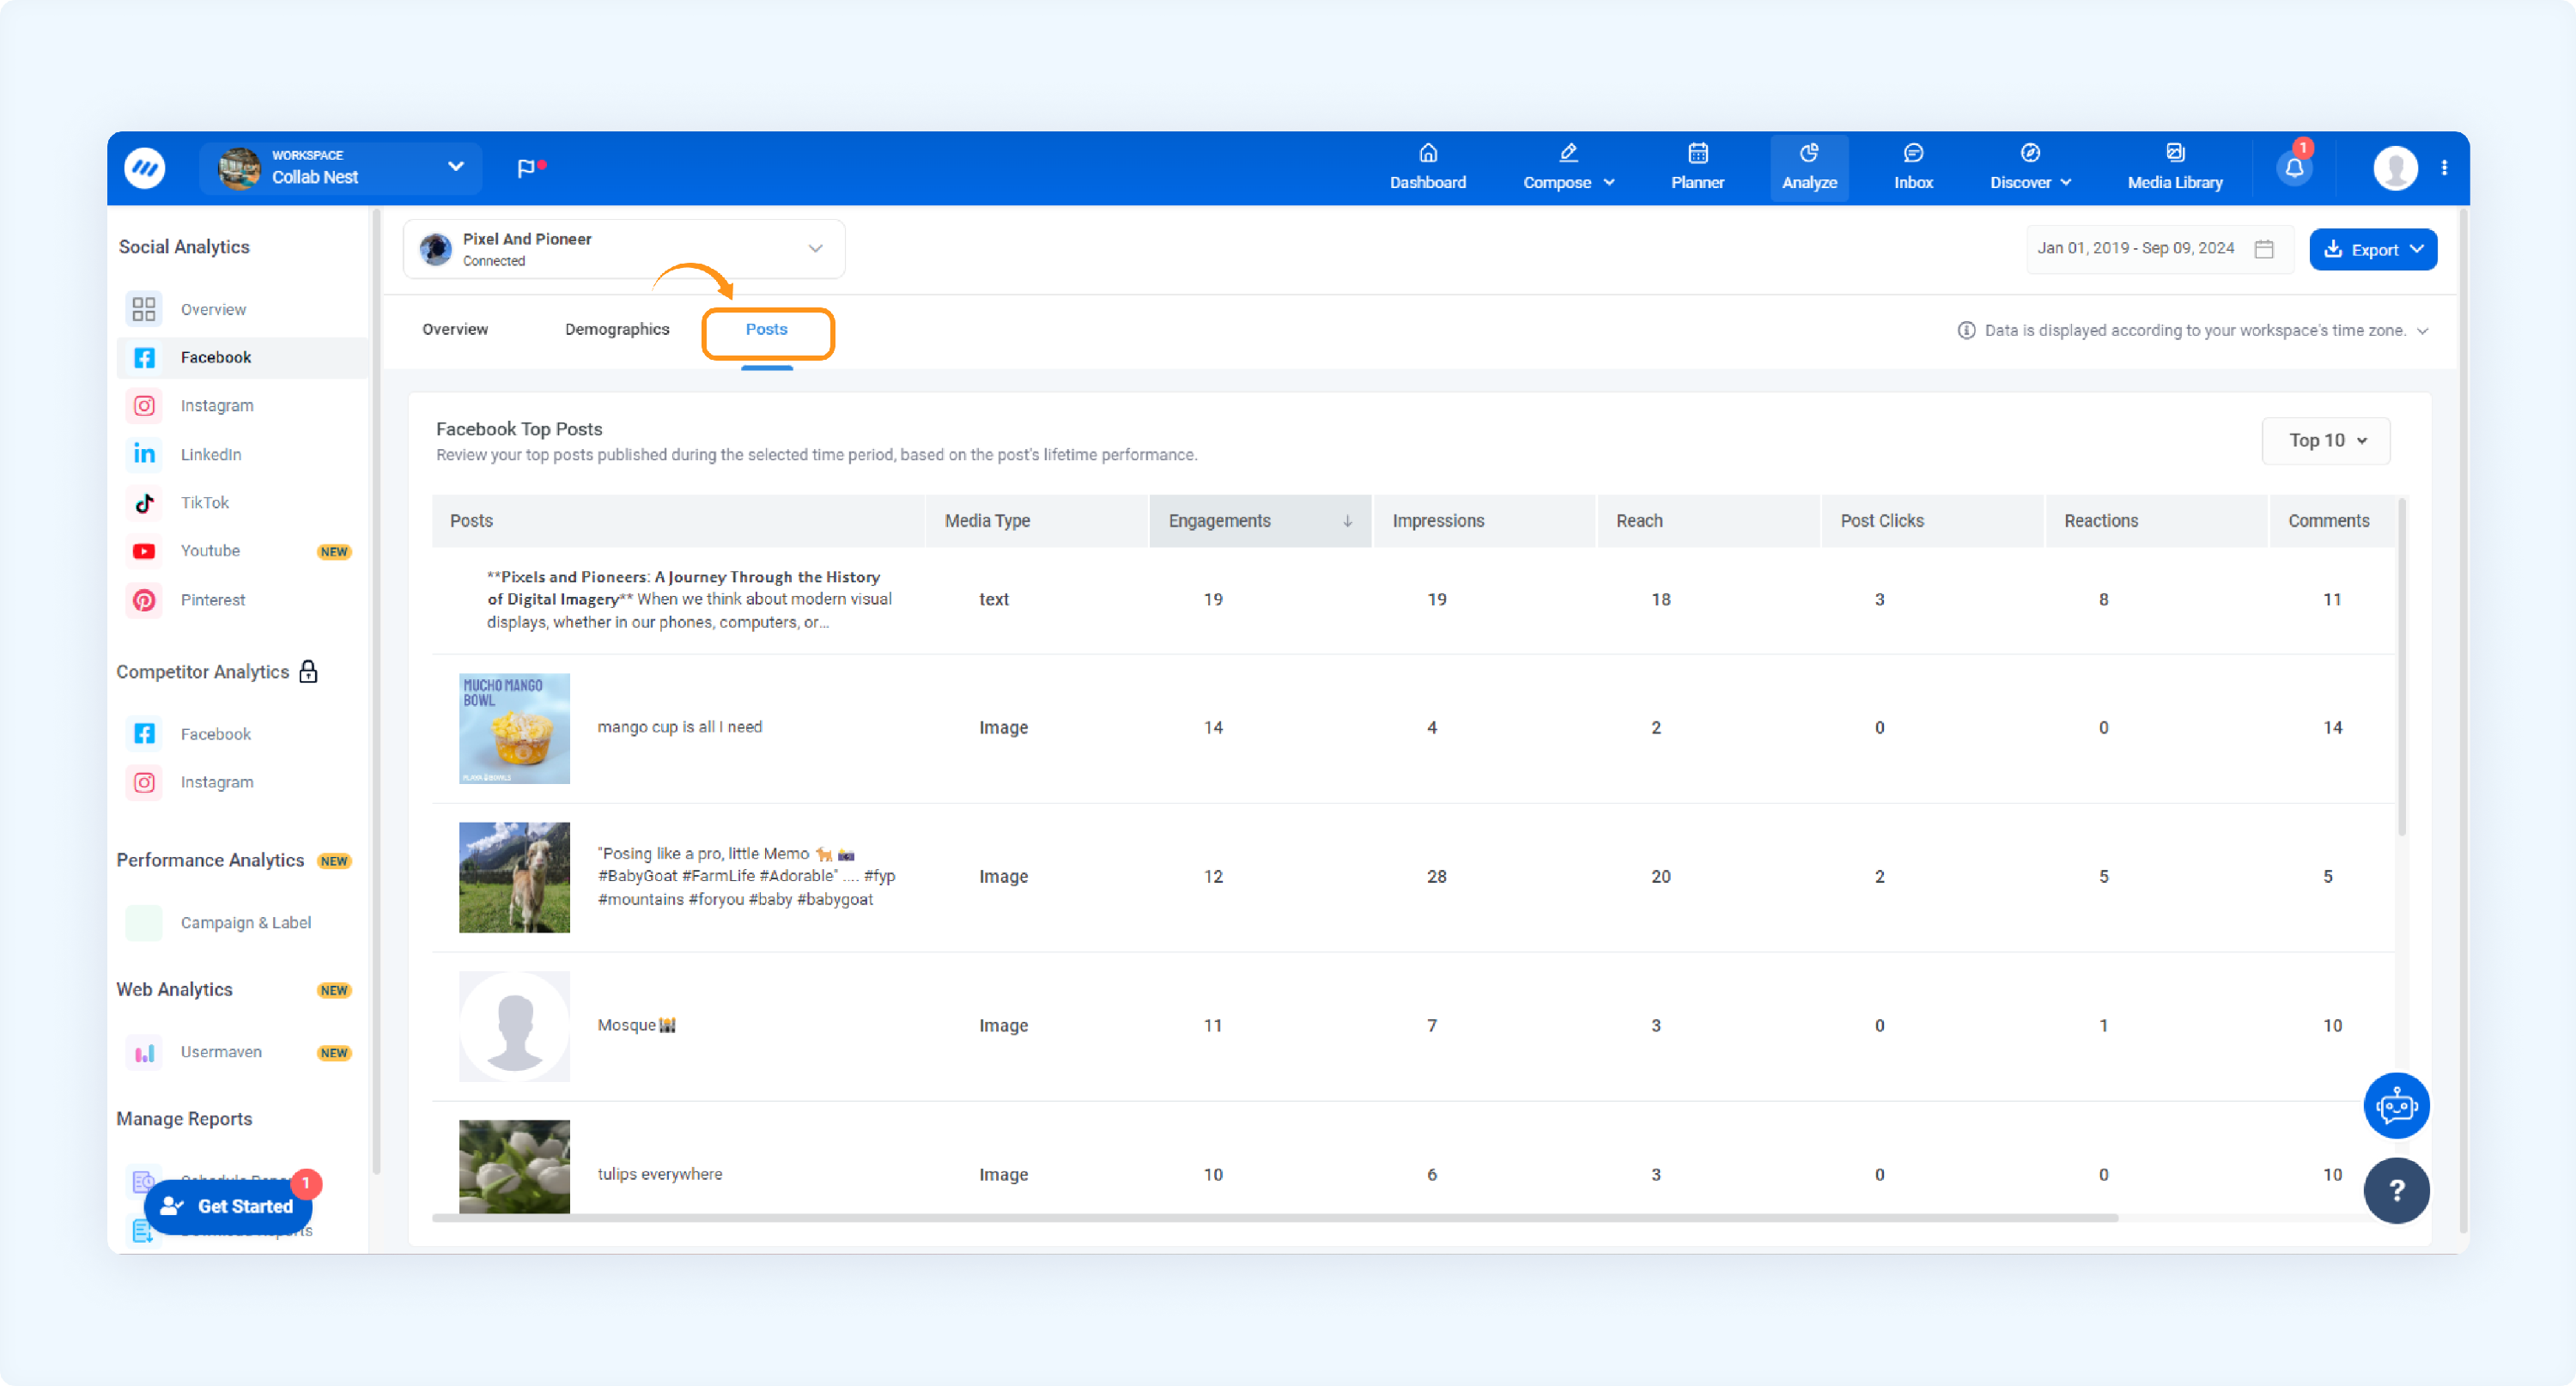Sort table by Impressions column
Viewport: 2576px width, 1386px height.
(x=1484, y=521)
